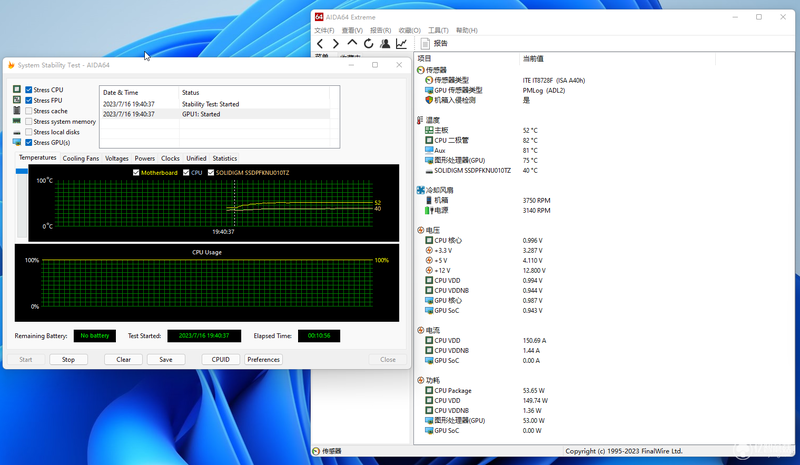
Task: Click the Elapsed Time 00:10:56 field
Action: click(319, 336)
